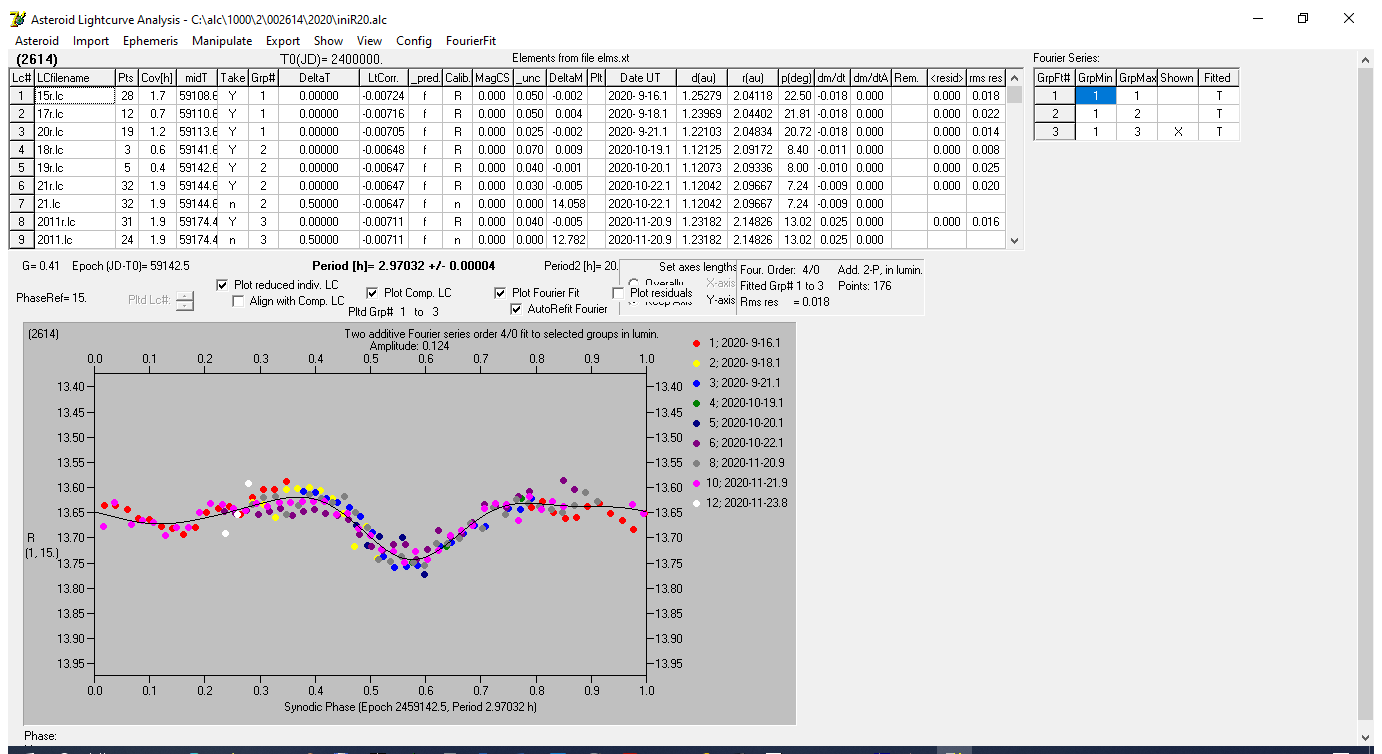Select row button 7 for 21.lc
1382x754 pixels.
(21, 204)
